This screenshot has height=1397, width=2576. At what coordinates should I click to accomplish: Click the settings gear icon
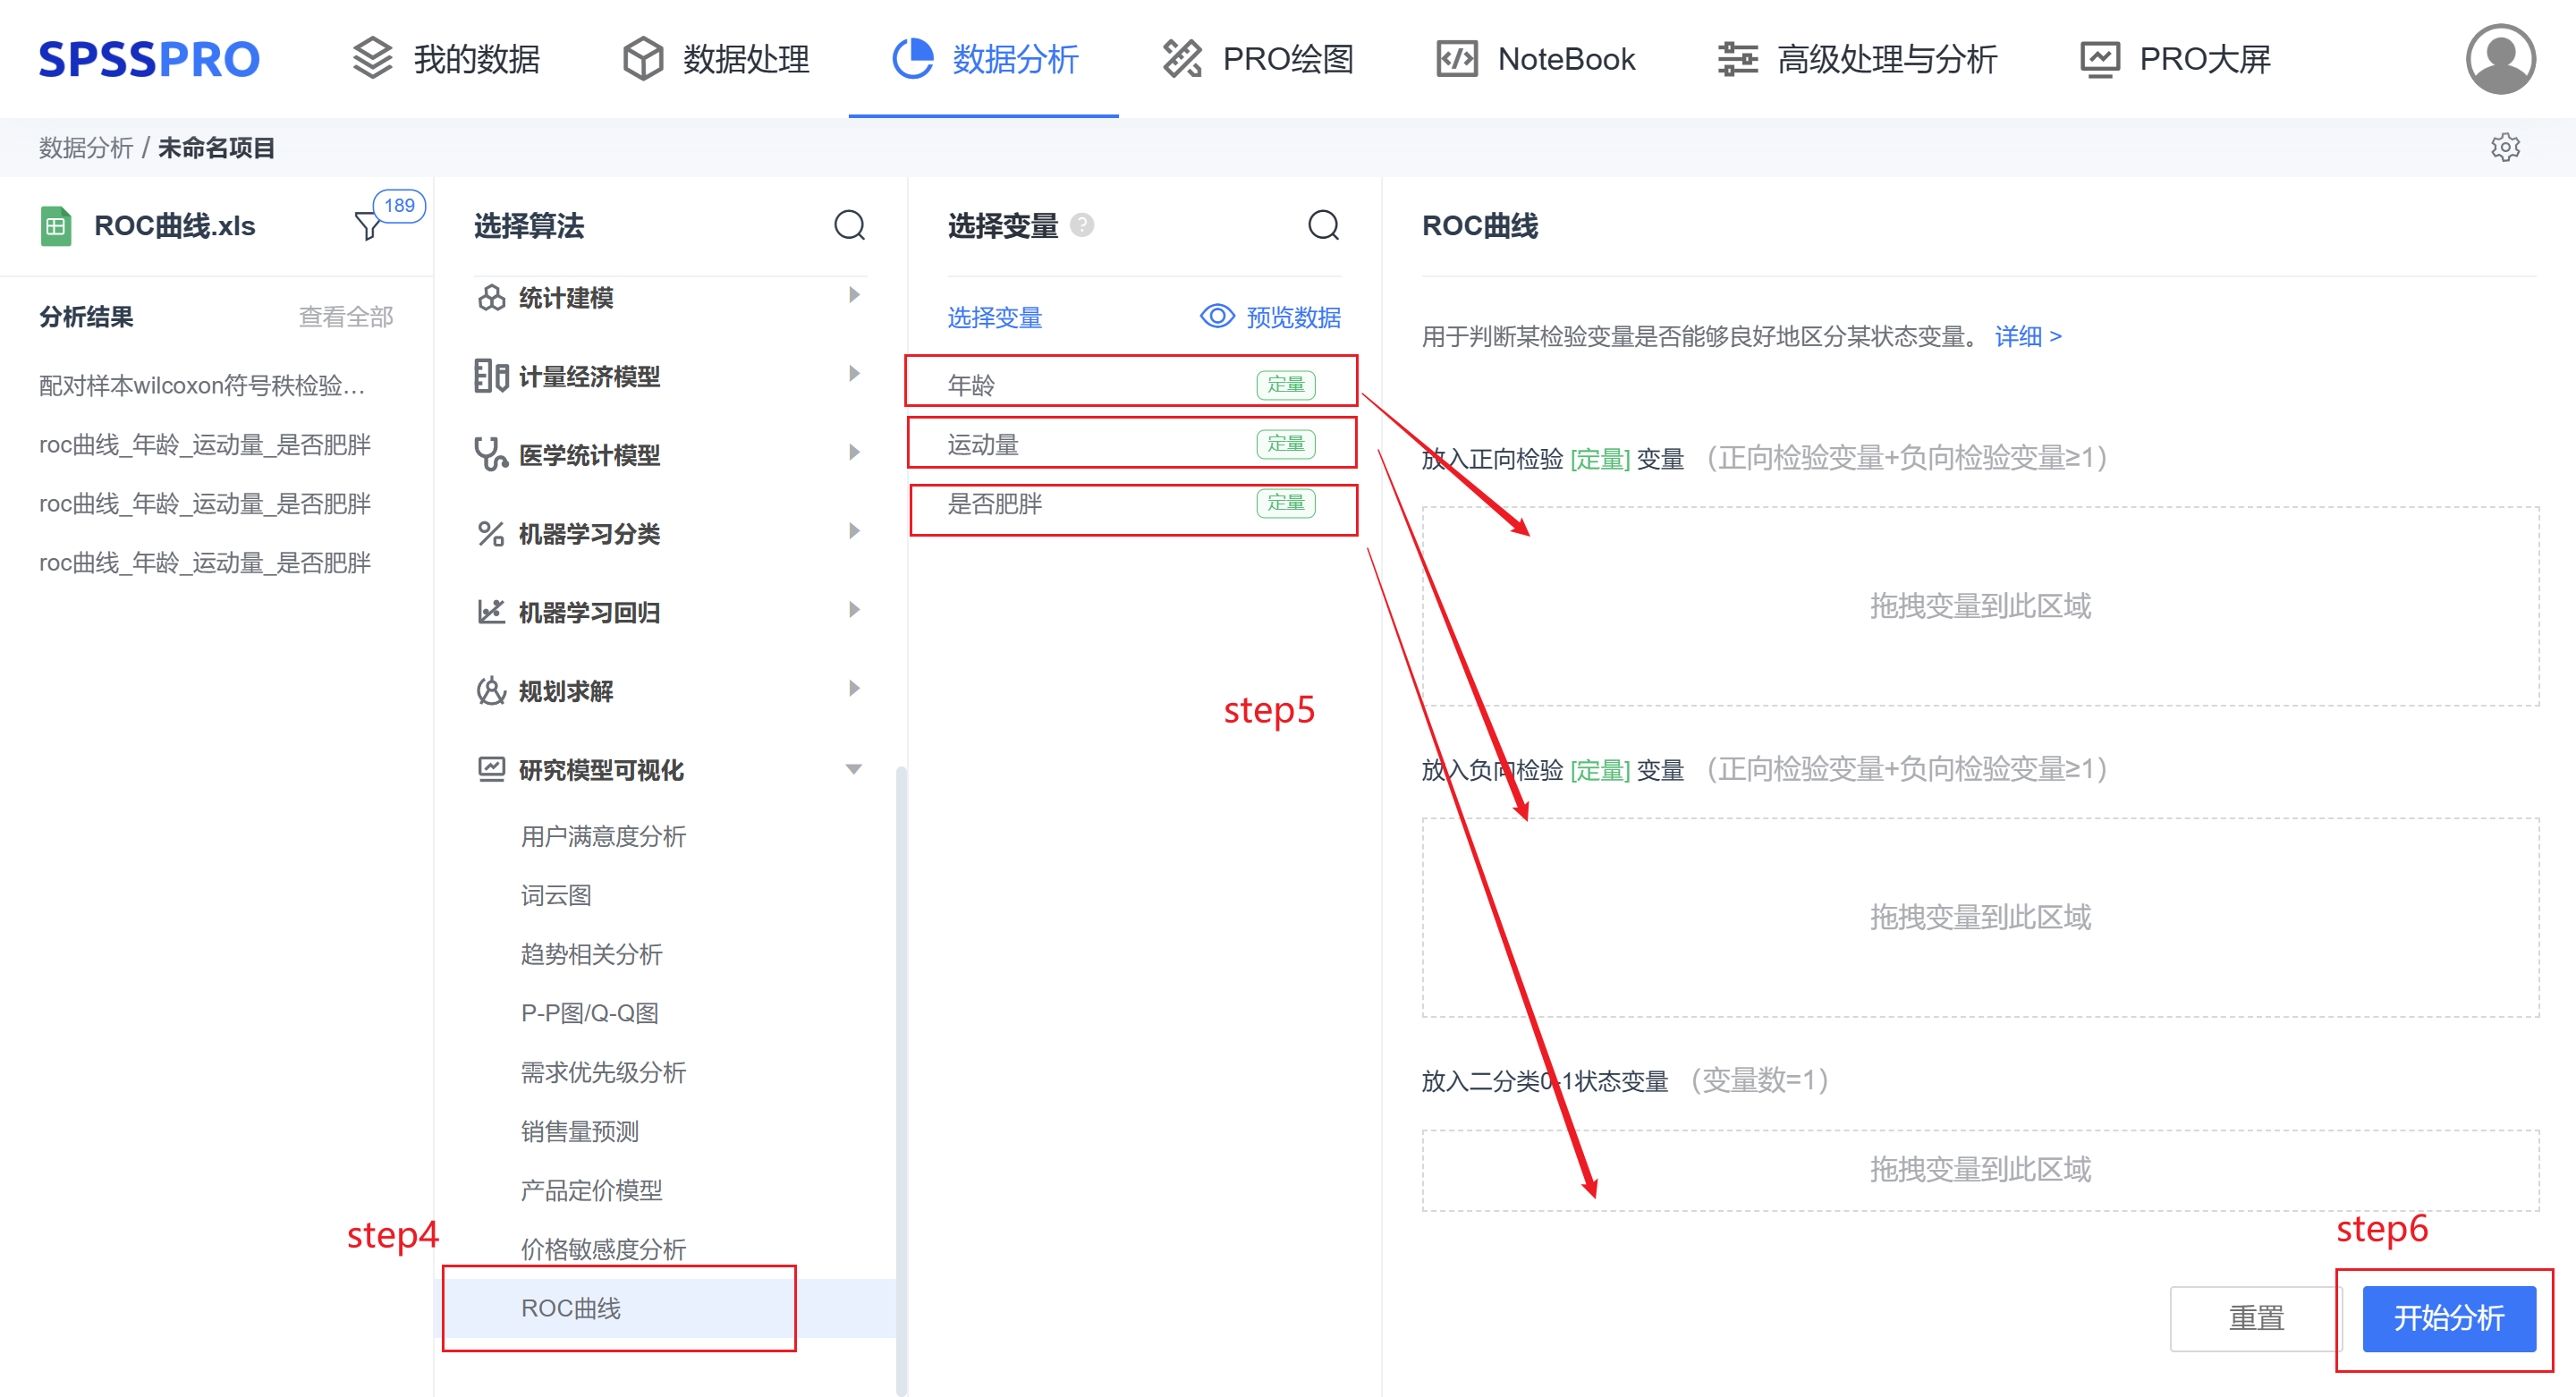click(x=2504, y=148)
